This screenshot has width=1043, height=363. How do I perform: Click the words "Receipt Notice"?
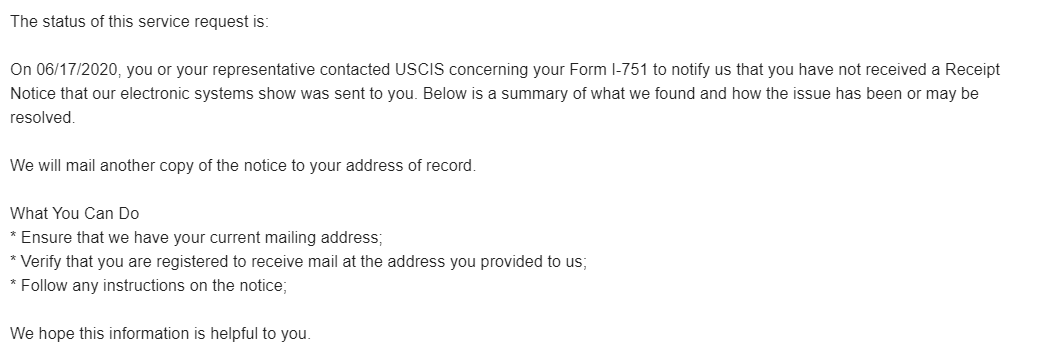pyautogui.click(x=972, y=70)
